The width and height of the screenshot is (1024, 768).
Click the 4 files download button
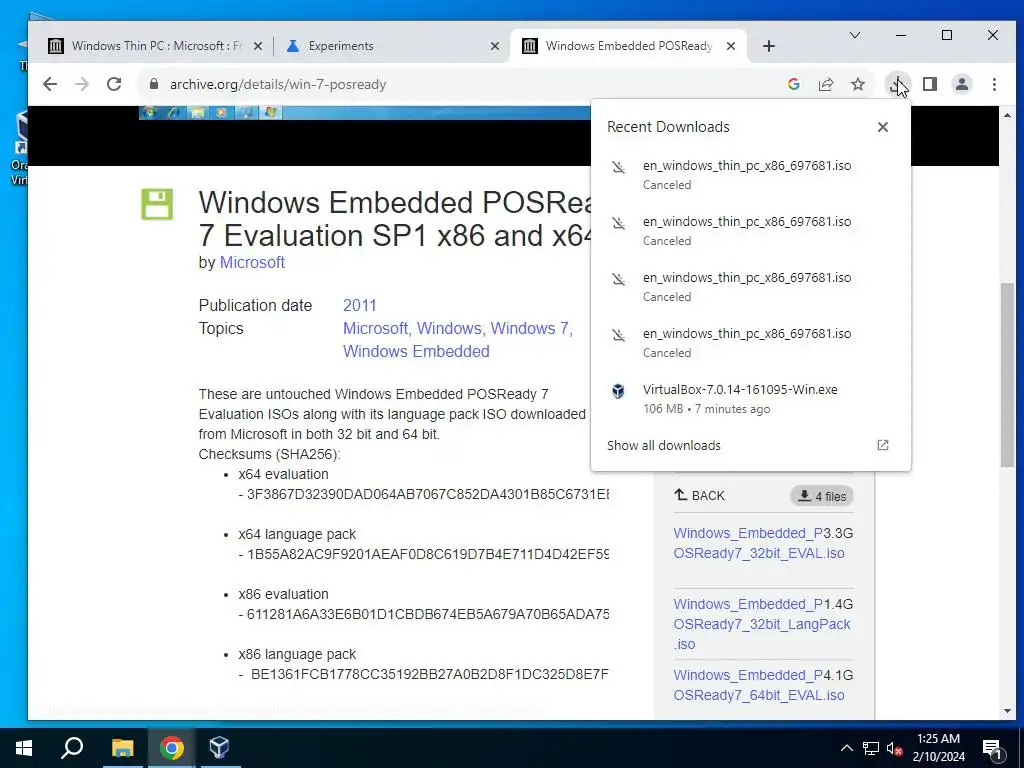(822, 496)
